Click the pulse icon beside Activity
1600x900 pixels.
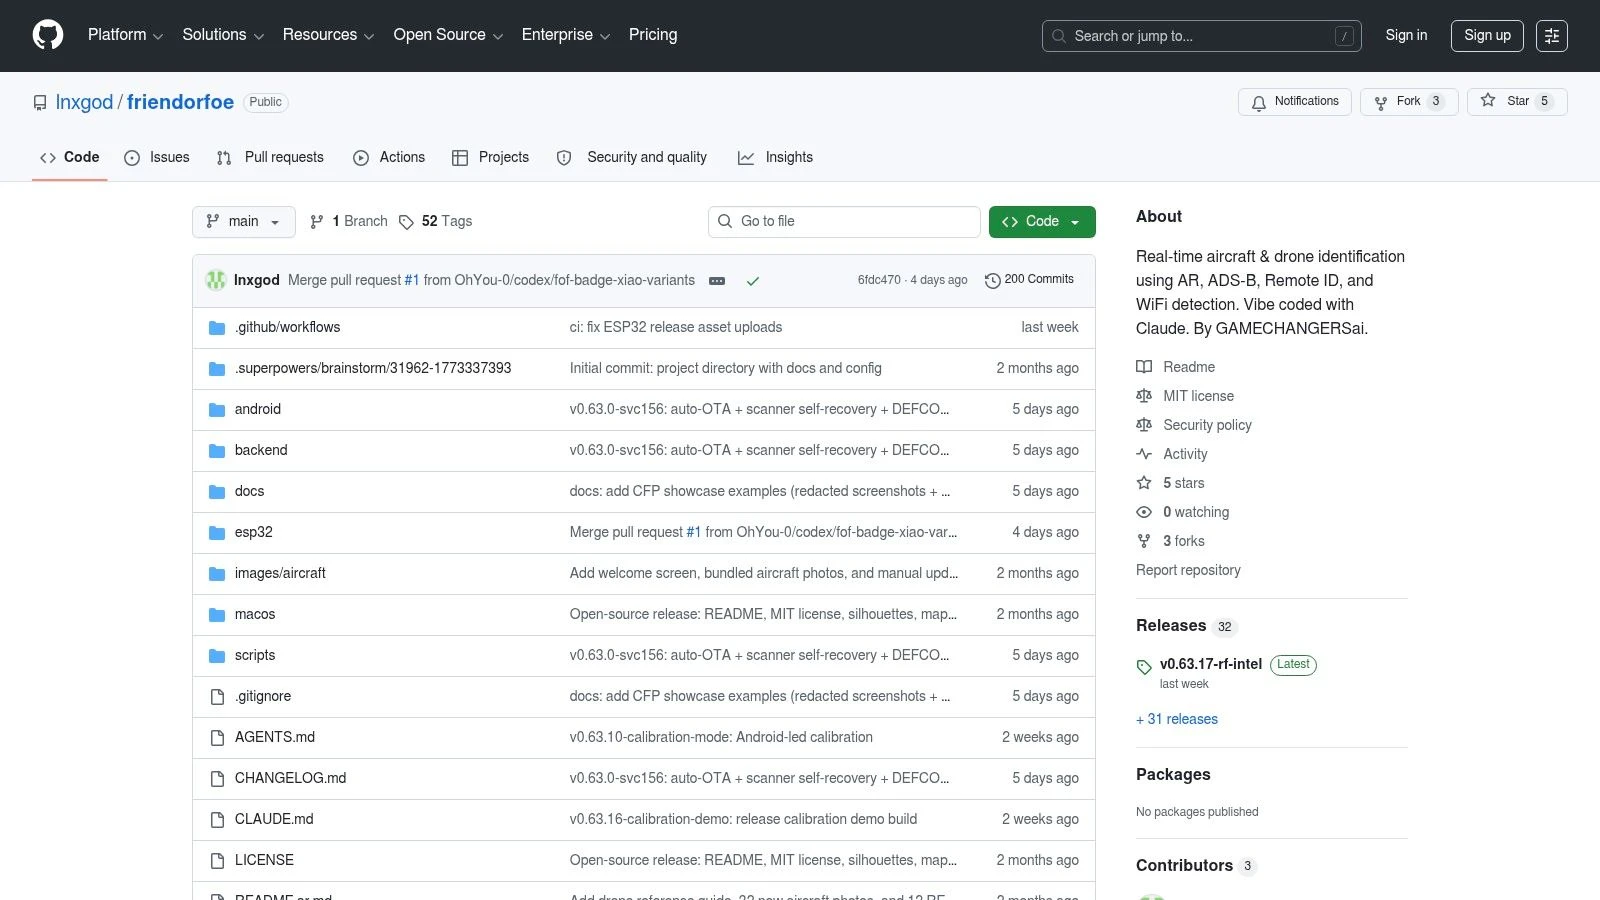1144,454
